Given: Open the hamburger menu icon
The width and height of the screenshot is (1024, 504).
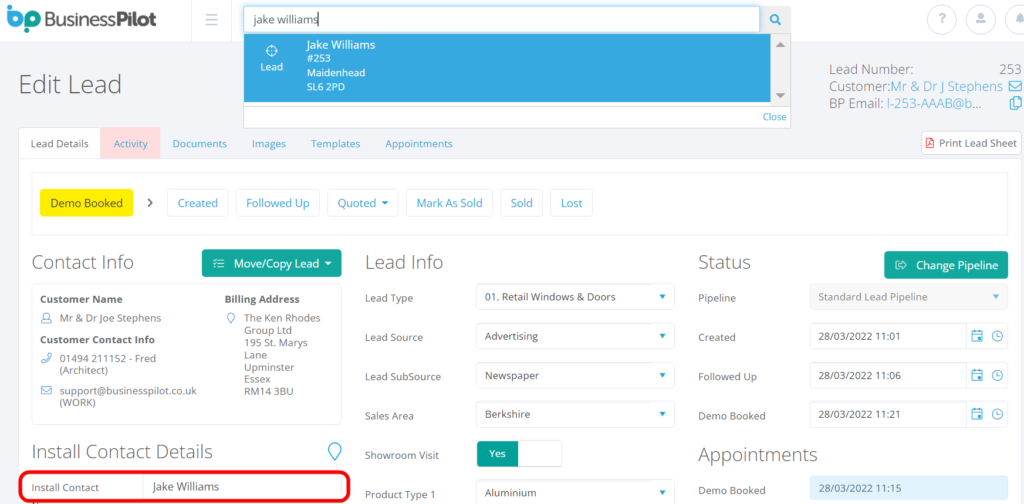Looking at the screenshot, I should (211, 19).
